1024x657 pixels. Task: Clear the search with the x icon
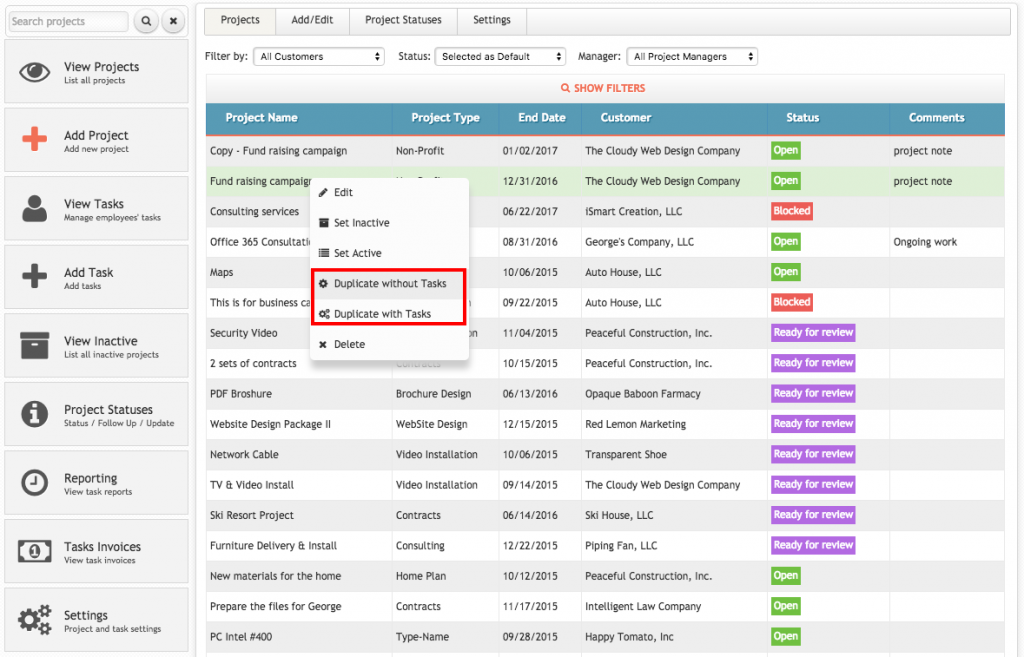170,20
